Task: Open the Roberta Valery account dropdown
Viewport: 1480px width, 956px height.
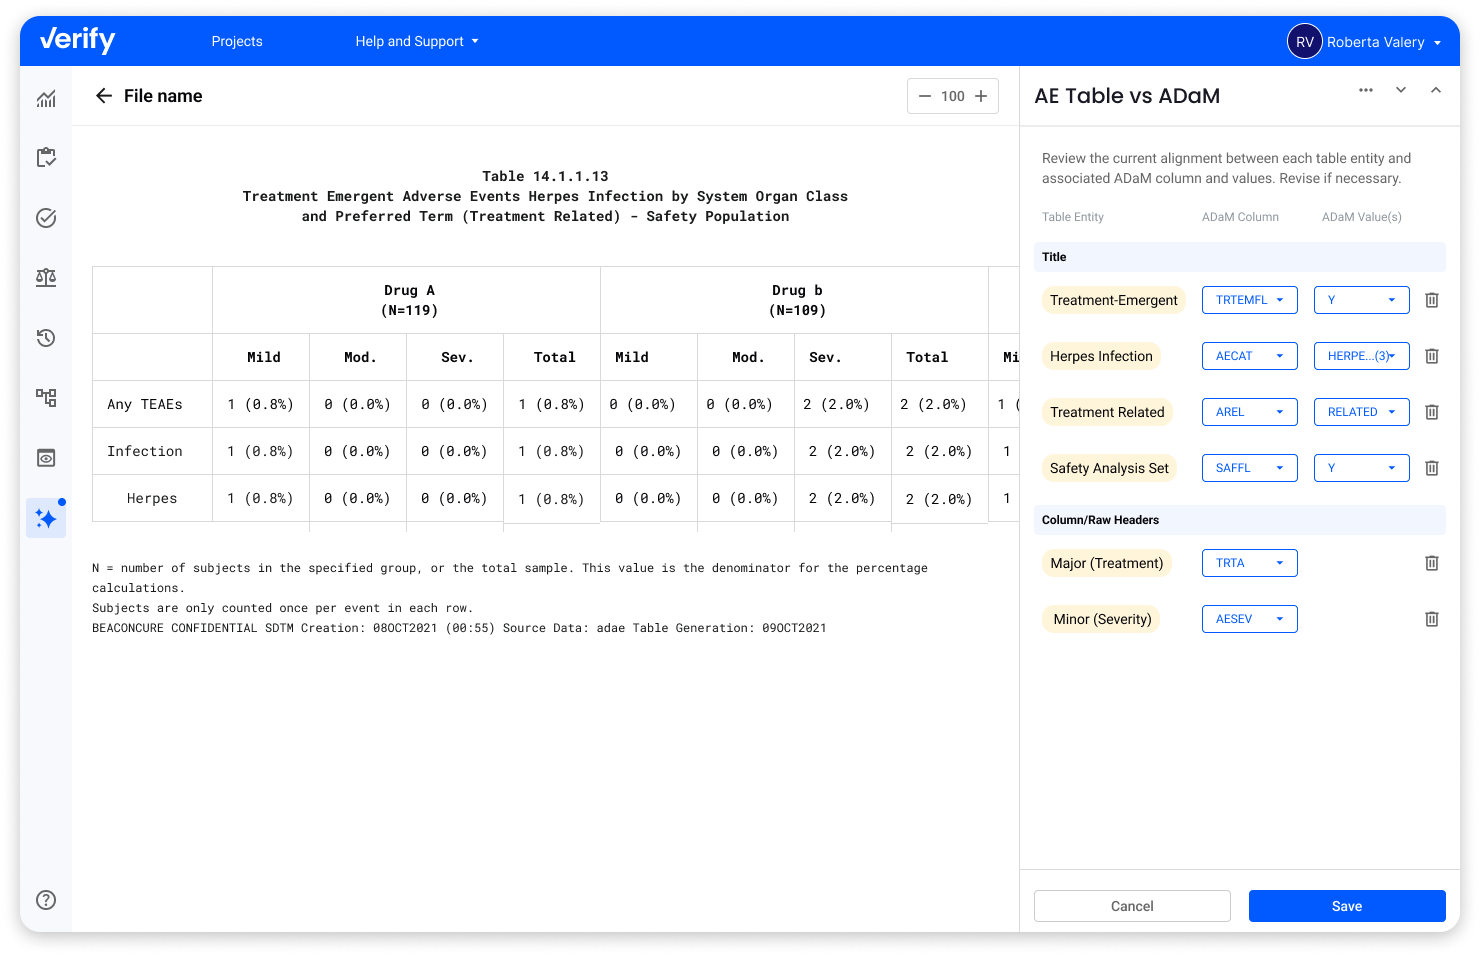Action: coord(1366,42)
